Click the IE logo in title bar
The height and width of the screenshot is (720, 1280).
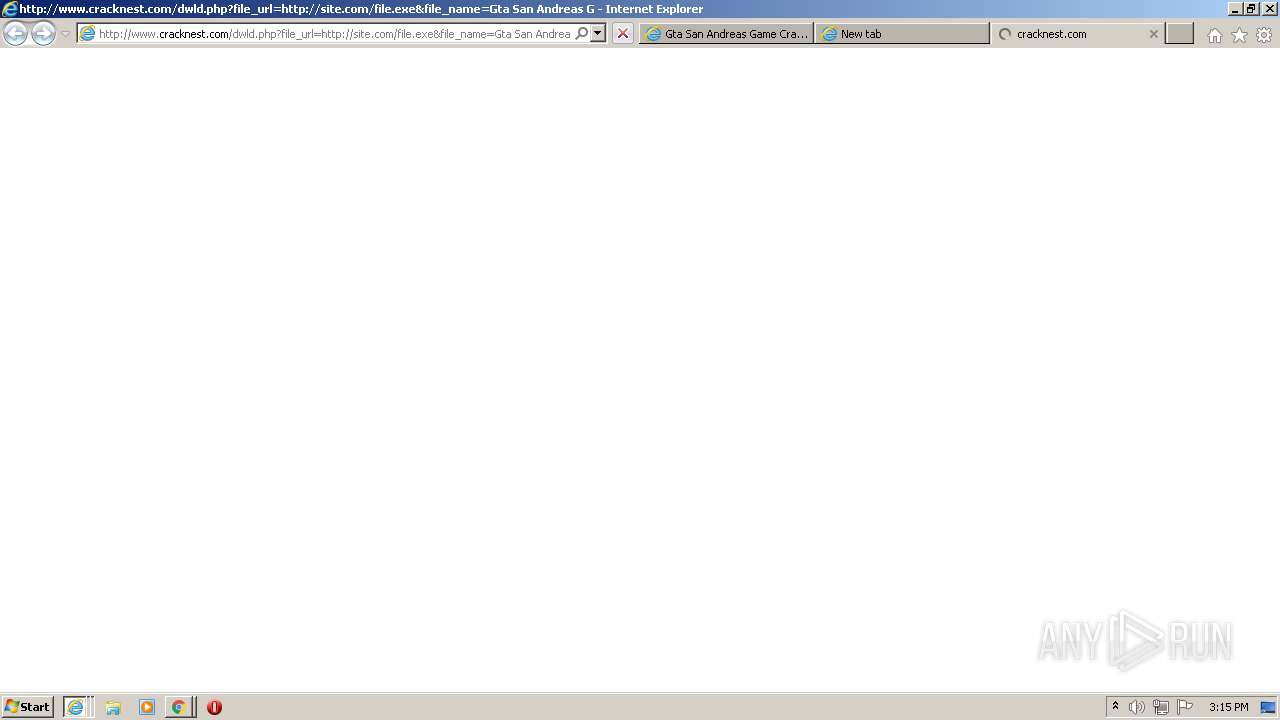(10, 9)
